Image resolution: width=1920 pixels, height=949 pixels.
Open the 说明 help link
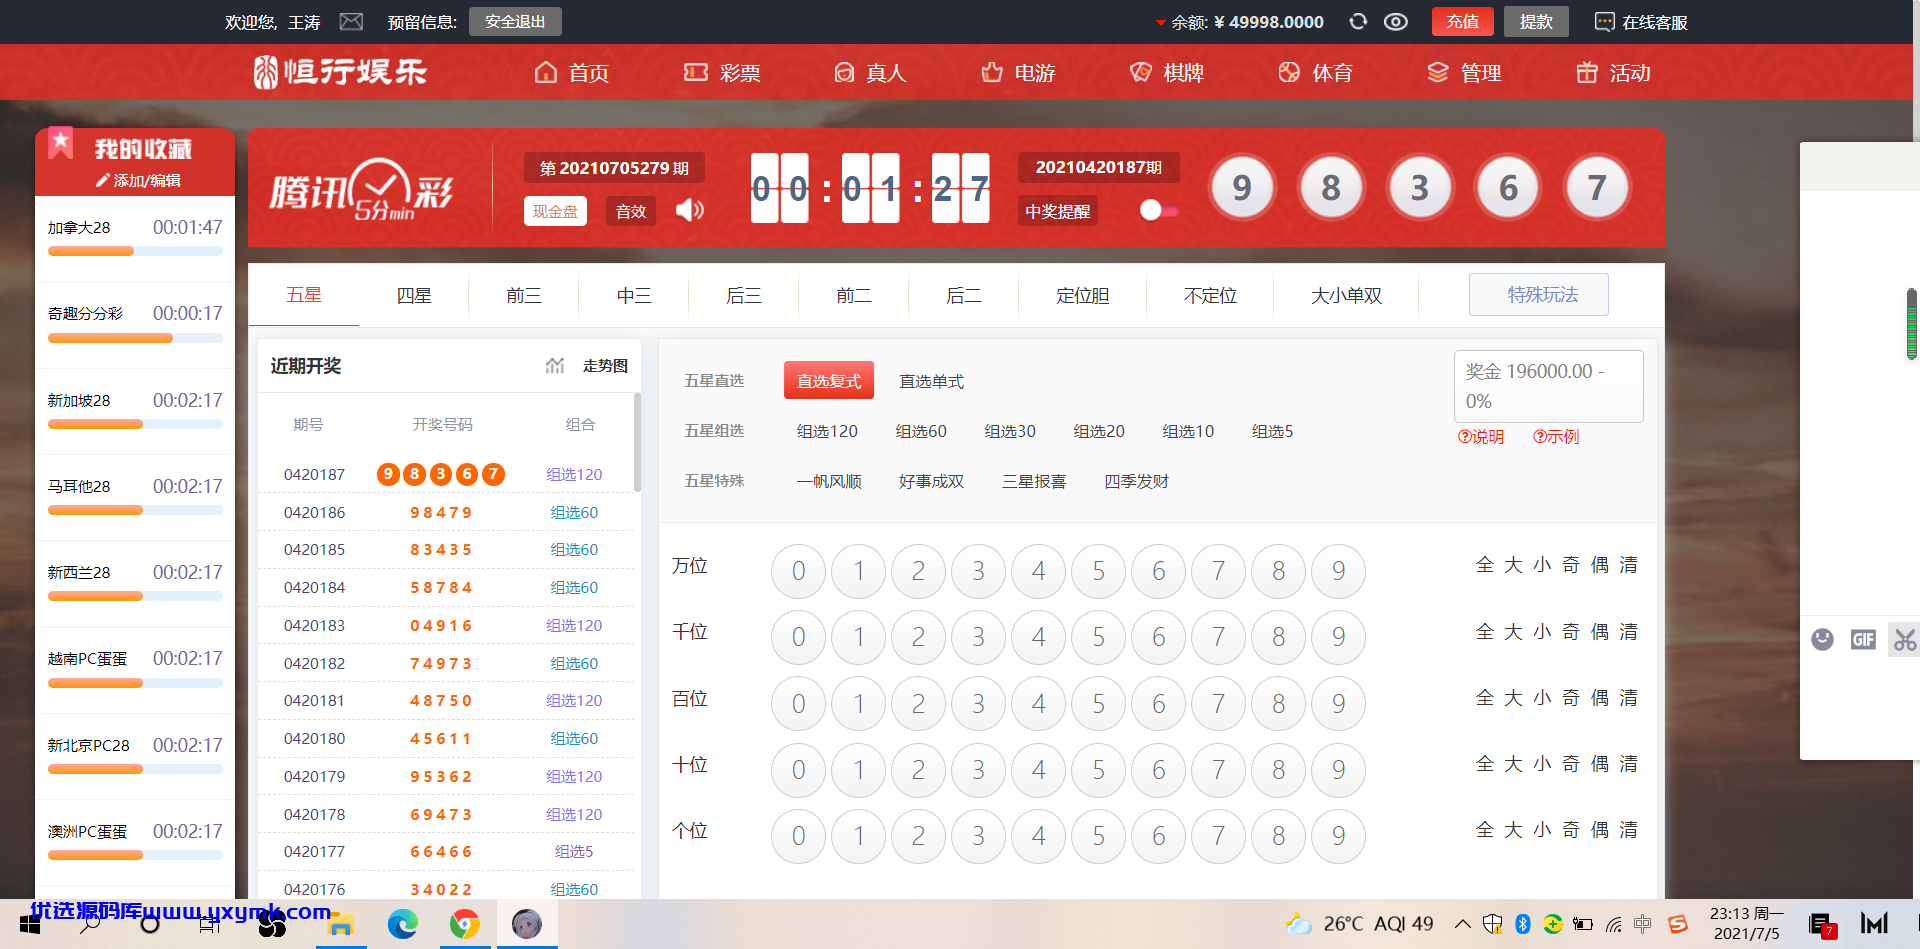tap(1480, 437)
